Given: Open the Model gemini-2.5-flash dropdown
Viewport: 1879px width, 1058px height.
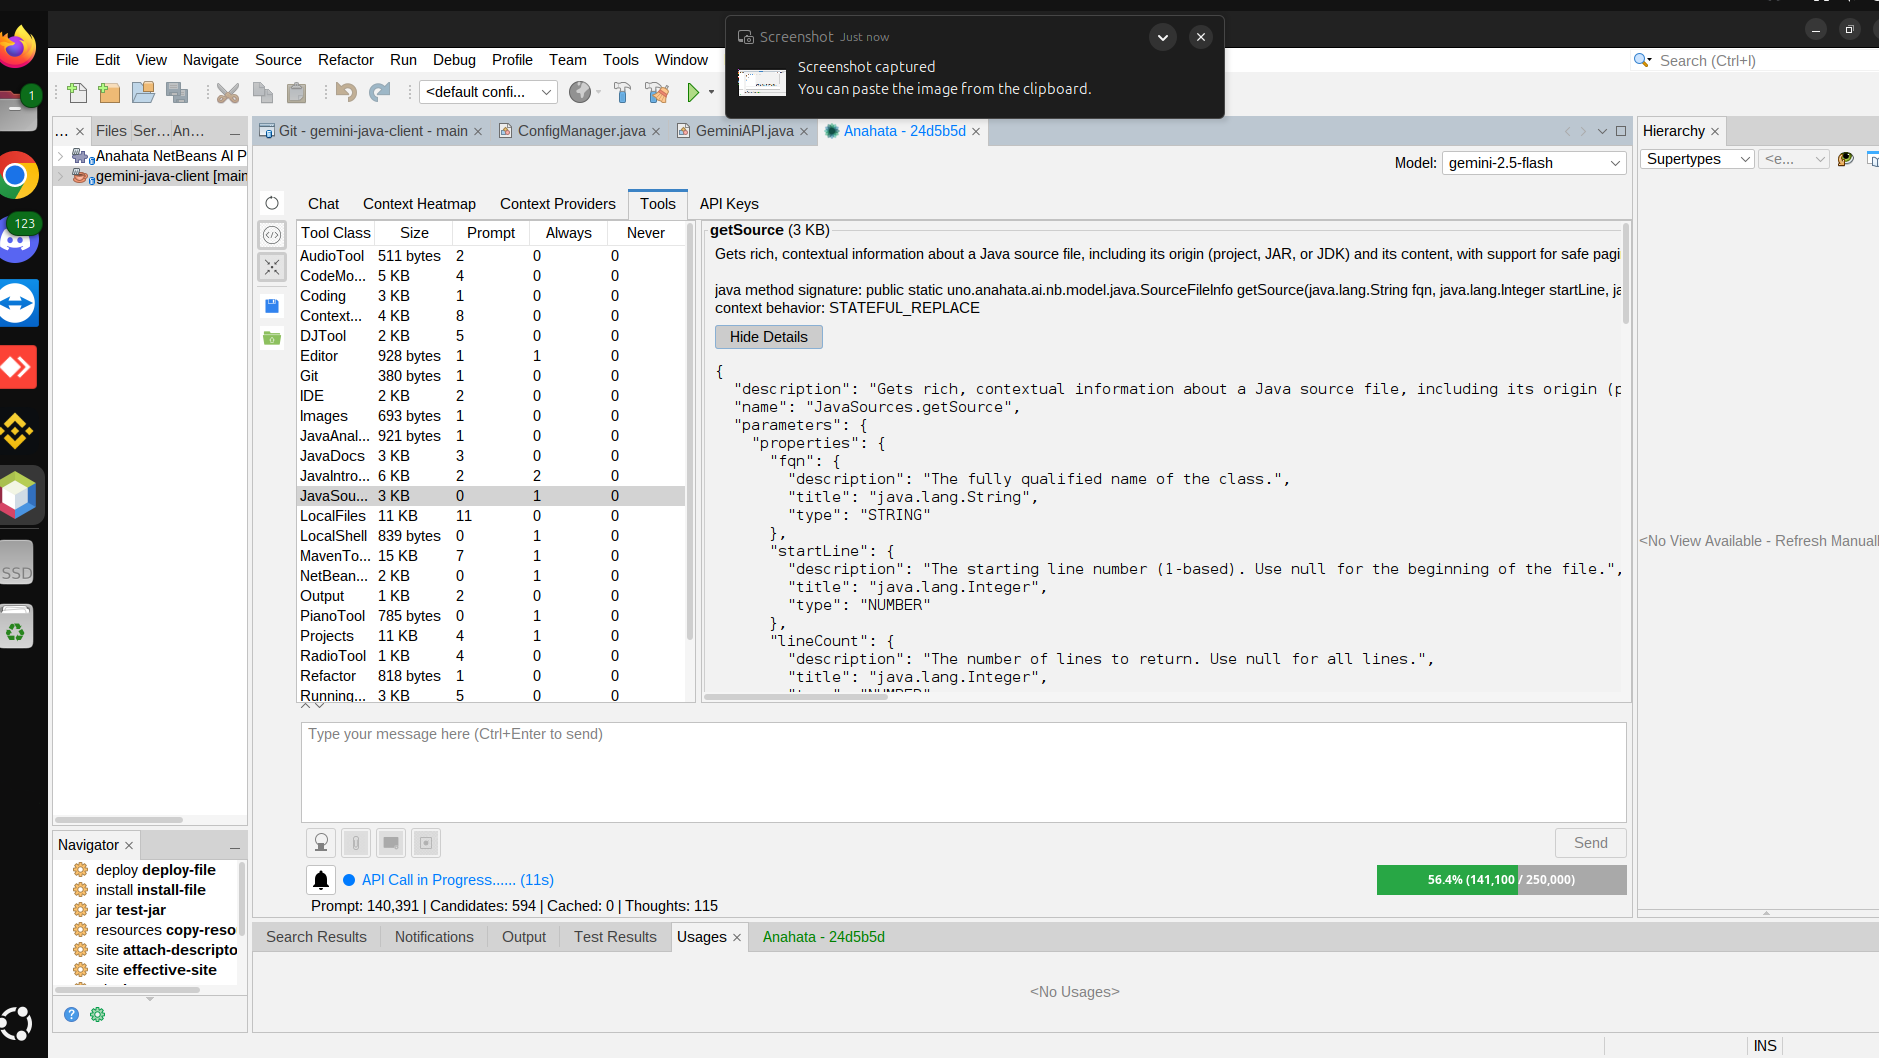Looking at the screenshot, I should pos(1534,163).
